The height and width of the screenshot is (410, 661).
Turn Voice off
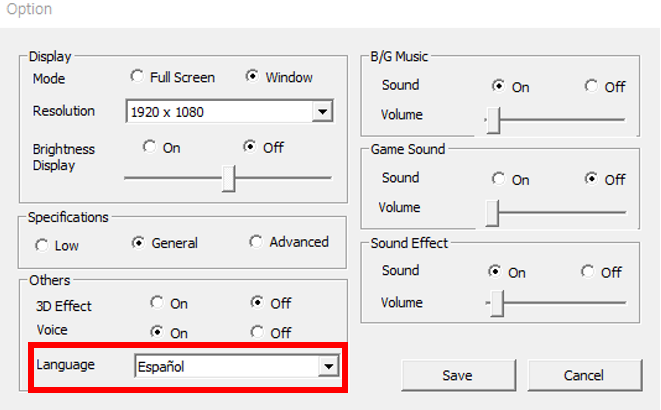click(x=257, y=332)
